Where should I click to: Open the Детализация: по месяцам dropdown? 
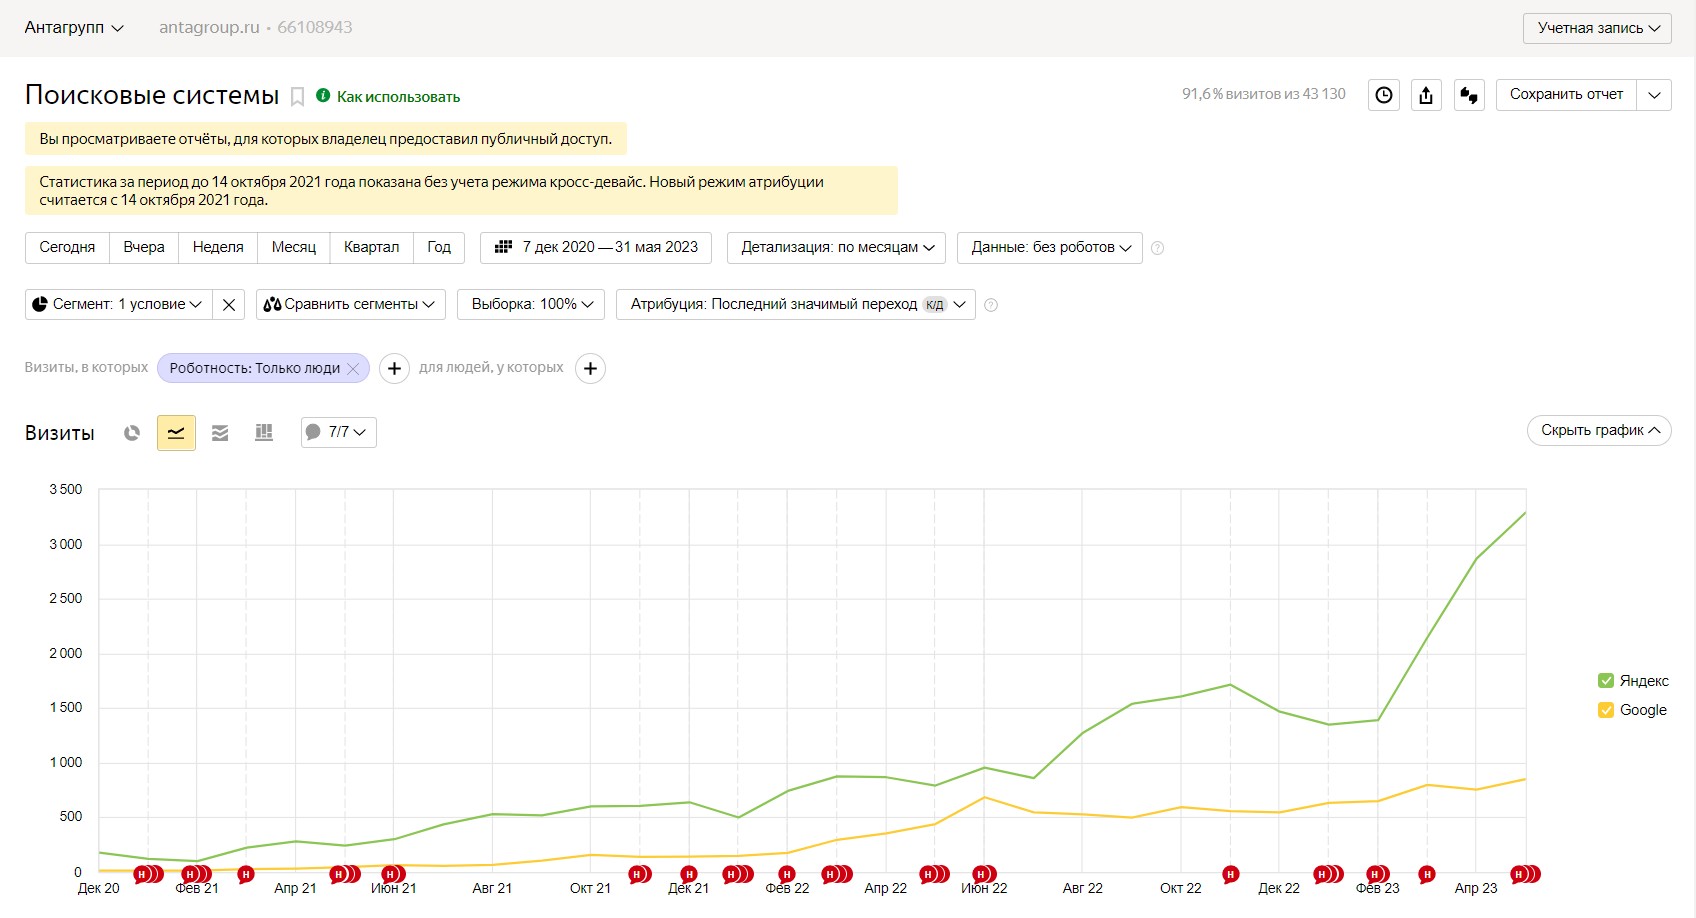pos(838,248)
